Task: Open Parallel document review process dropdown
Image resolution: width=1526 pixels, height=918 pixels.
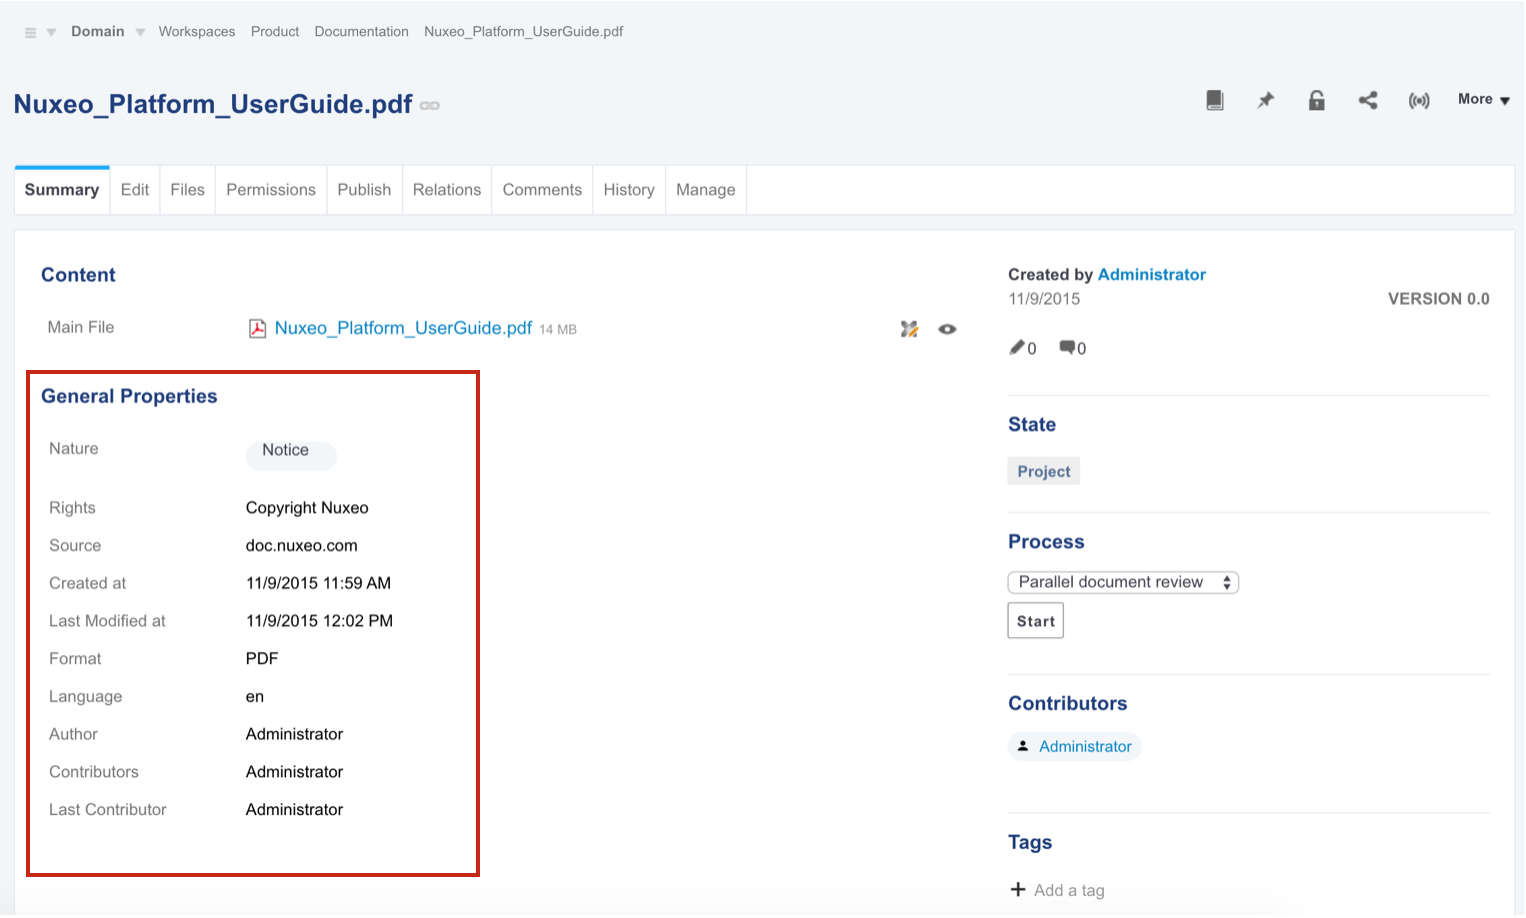Action: pos(1123,582)
